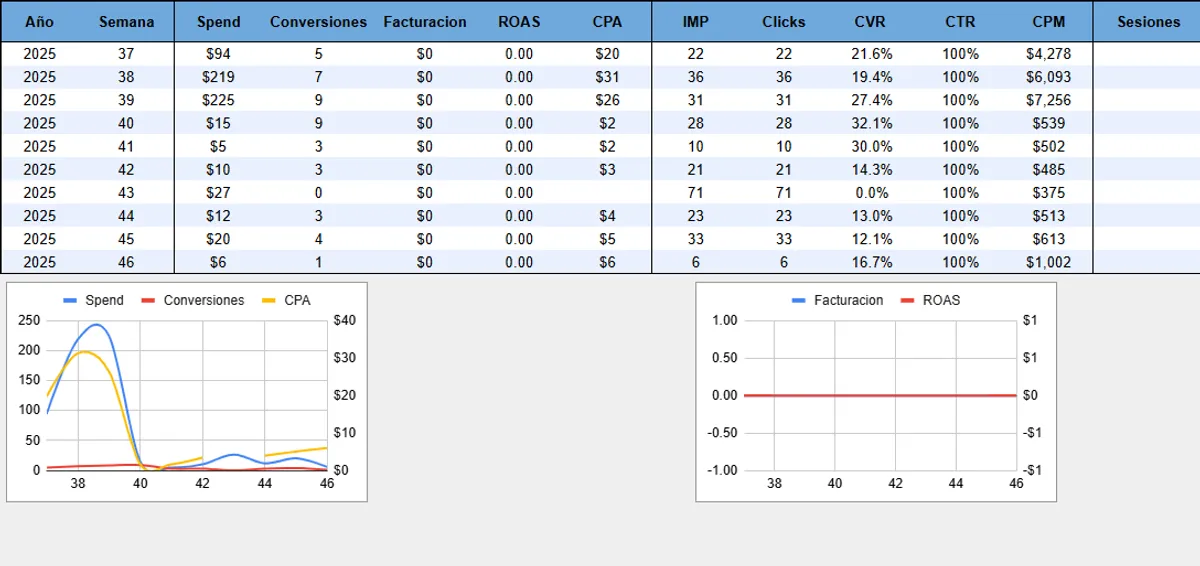Screen dimensions: 1200x566
Task: Click the Semana column header
Action: click(x=127, y=21)
